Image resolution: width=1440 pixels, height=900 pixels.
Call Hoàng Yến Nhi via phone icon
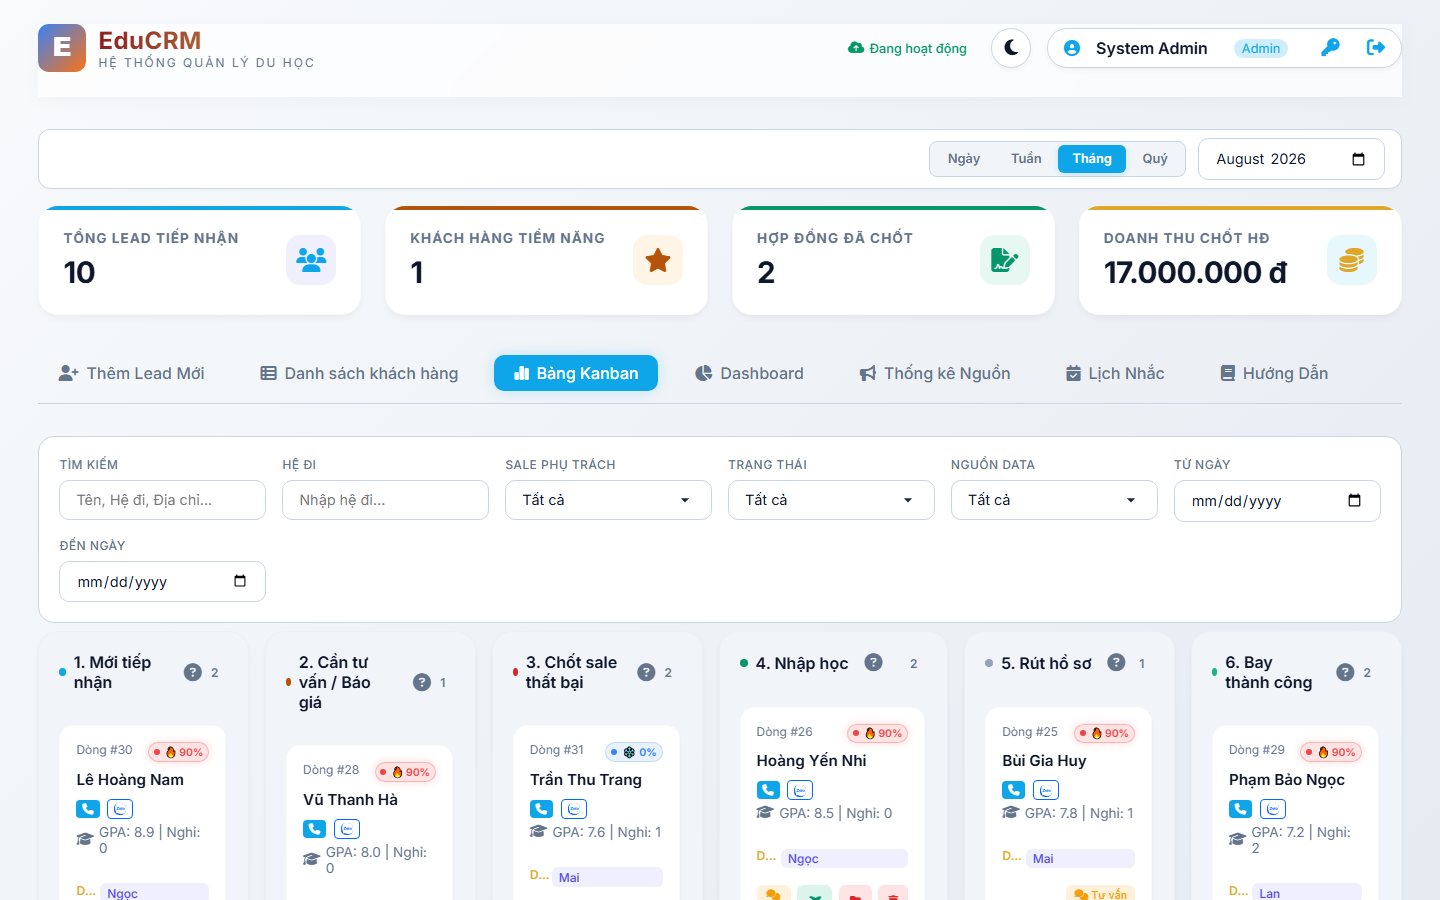tap(768, 790)
